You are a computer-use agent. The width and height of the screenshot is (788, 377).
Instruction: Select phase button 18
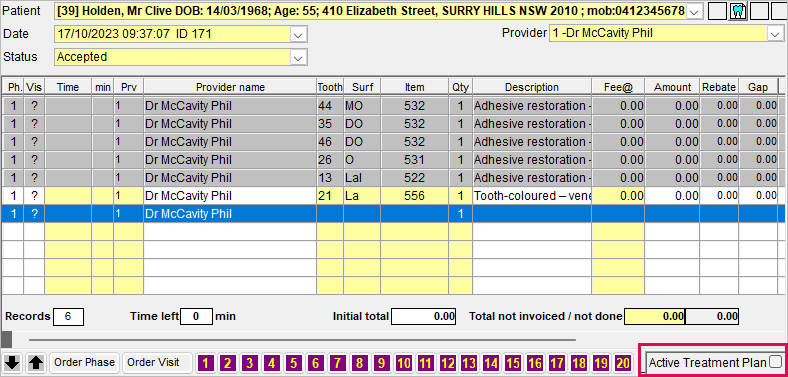(579, 363)
